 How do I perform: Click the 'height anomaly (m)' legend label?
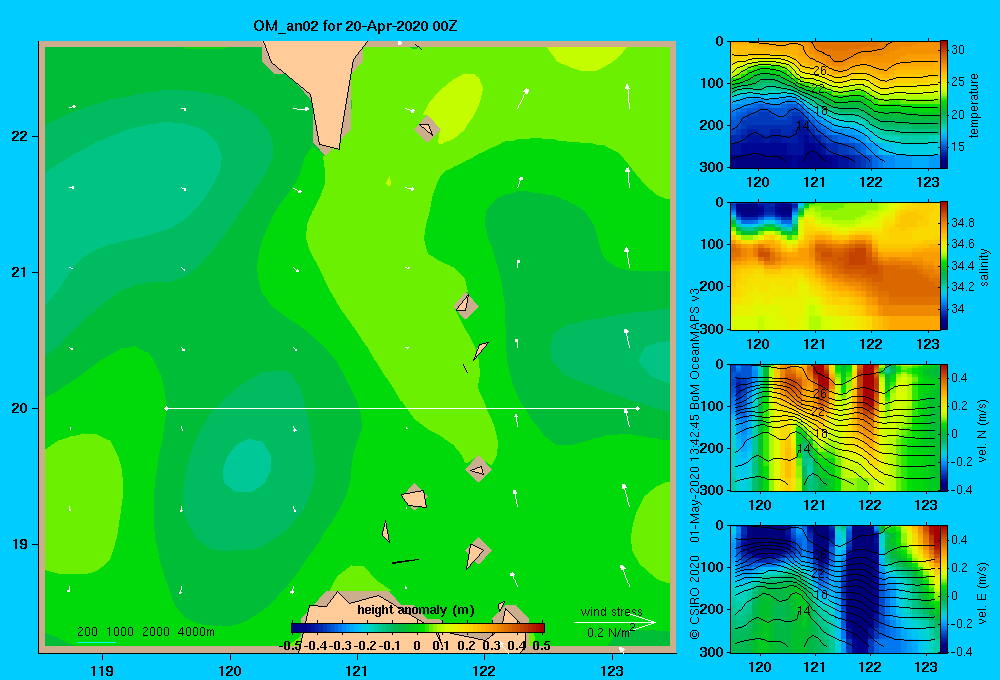click(416, 610)
